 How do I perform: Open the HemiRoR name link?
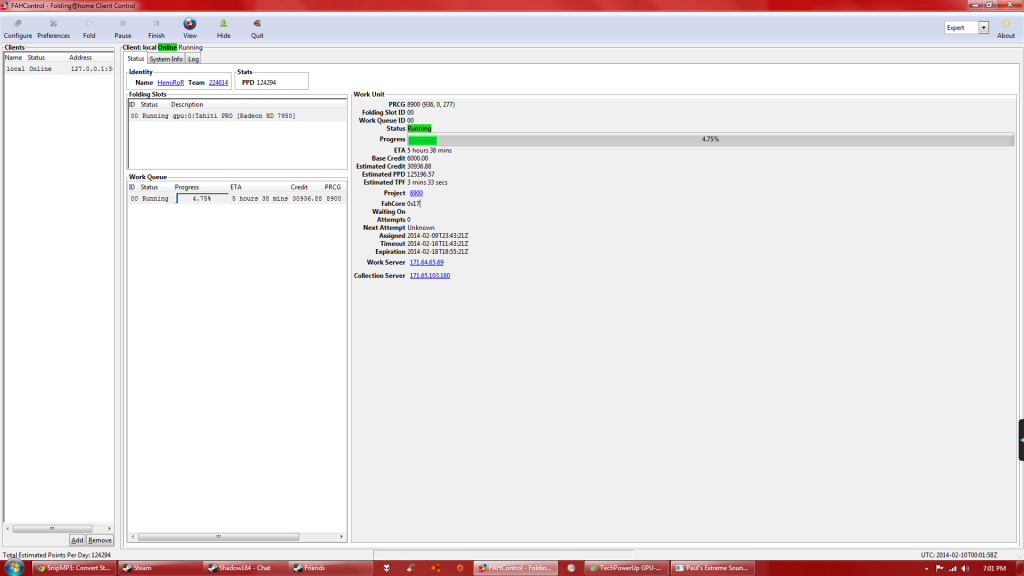170,83
